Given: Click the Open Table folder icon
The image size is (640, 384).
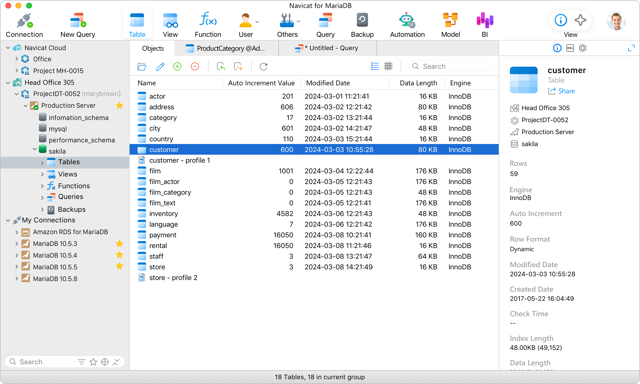Looking at the screenshot, I should pyautogui.click(x=142, y=67).
